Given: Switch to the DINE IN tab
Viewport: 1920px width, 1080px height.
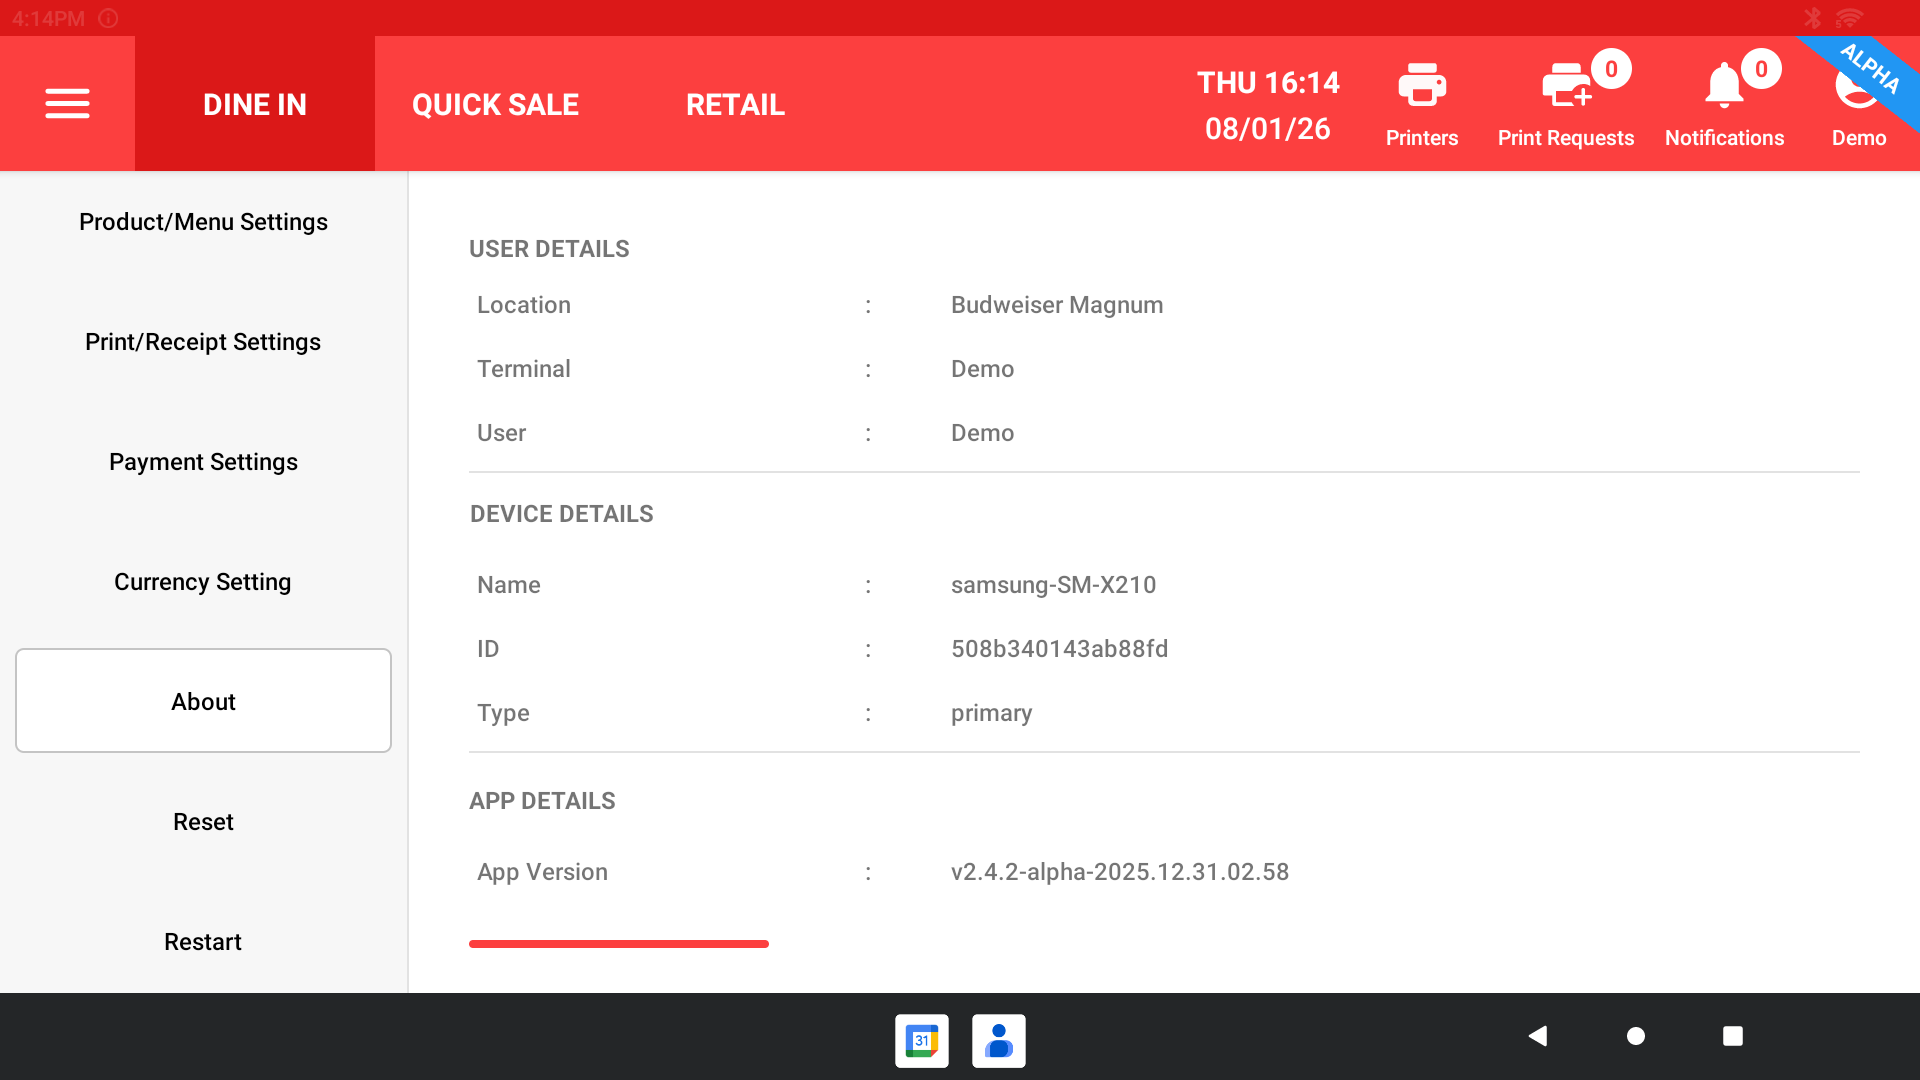Looking at the screenshot, I should click(x=255, y=104).
